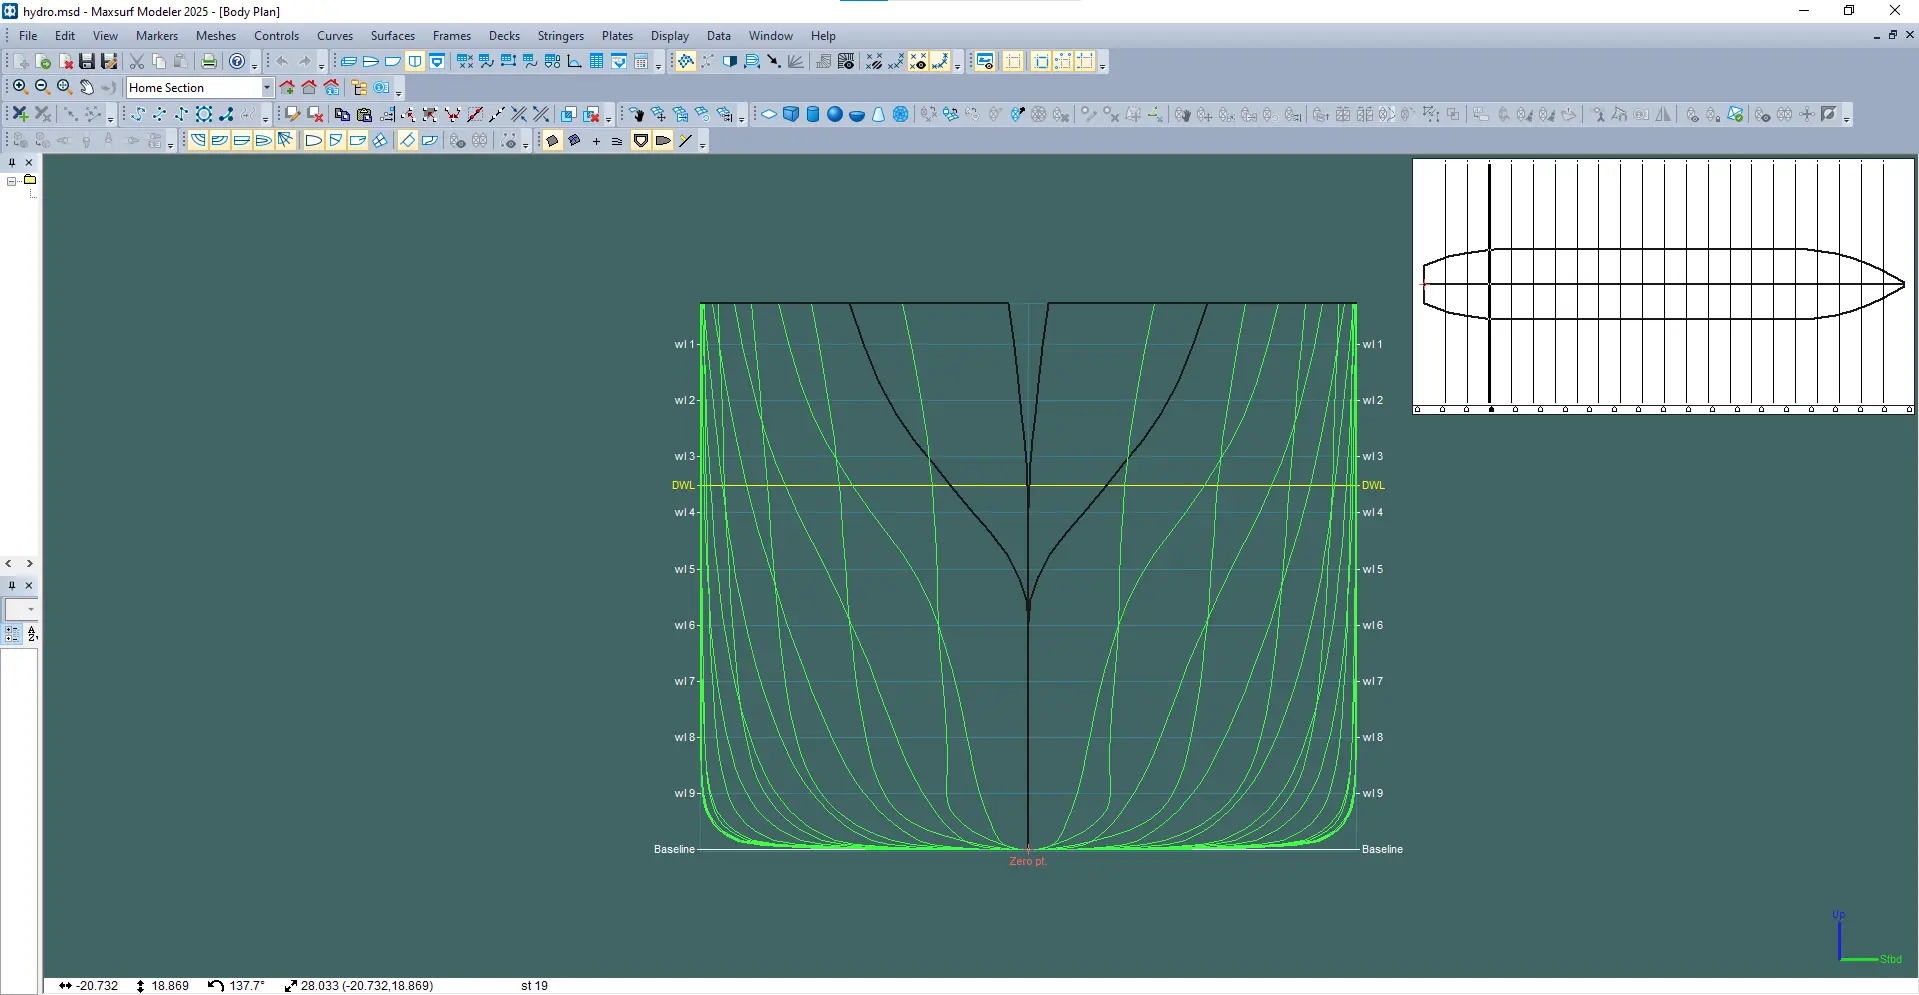This screenshot has height=995, width=1919.
Task: Click the Add Box surface icon
Action: (x=791, y=115)
